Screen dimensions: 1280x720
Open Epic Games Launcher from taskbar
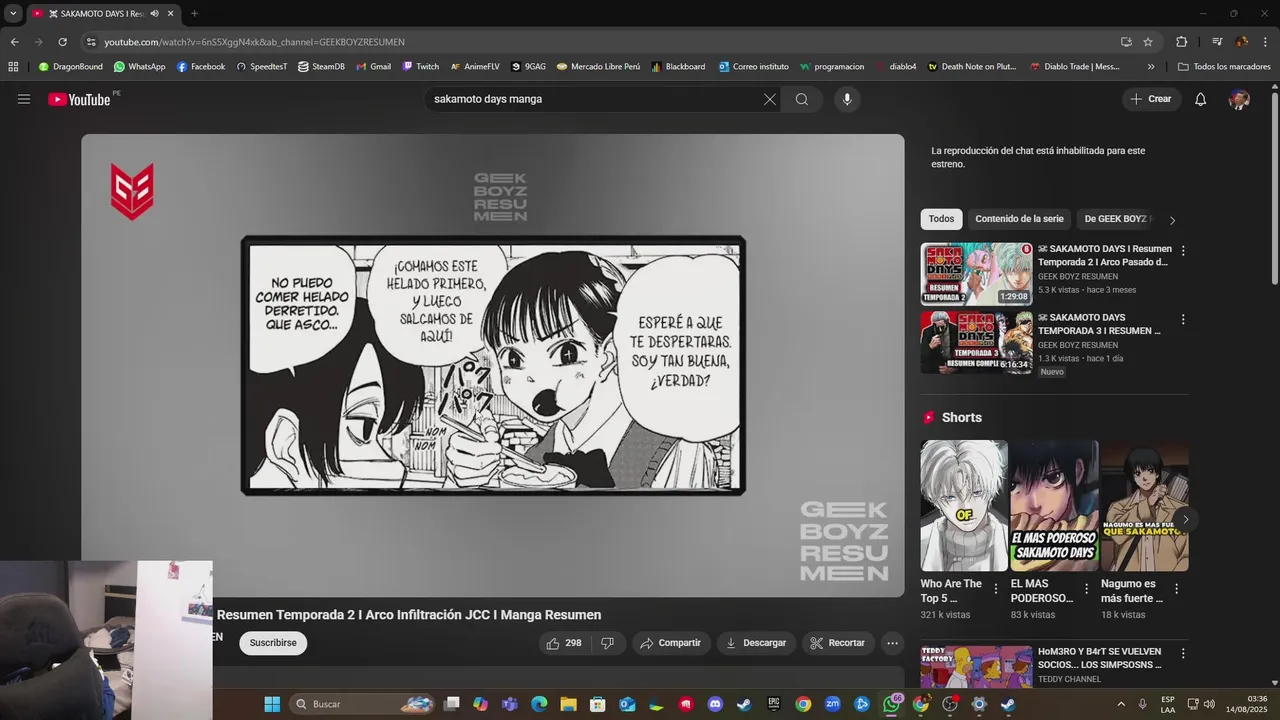[774, 704]
